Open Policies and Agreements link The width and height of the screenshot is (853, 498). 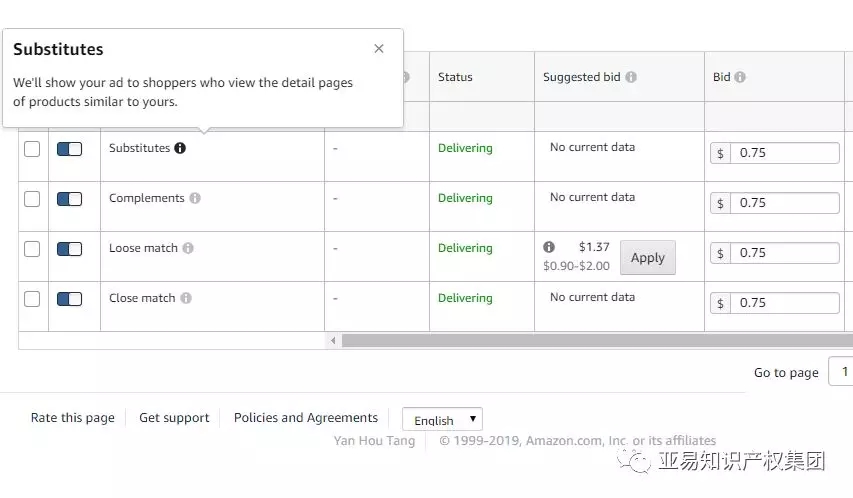[x=306, y=418]
